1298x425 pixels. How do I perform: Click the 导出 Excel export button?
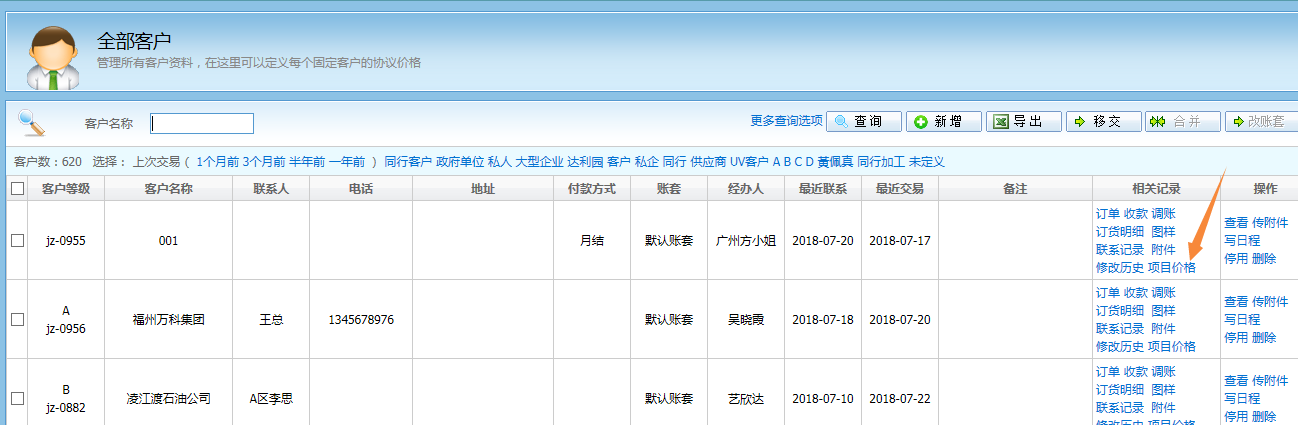pos(1022,121)
